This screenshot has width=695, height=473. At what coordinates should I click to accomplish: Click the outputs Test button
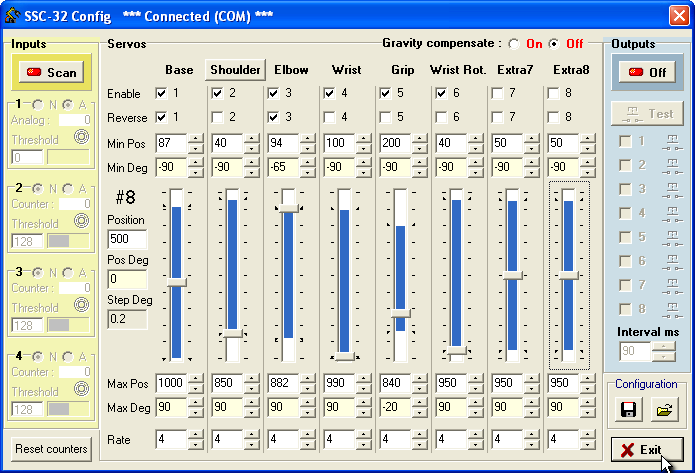click(x=647, y=114)
